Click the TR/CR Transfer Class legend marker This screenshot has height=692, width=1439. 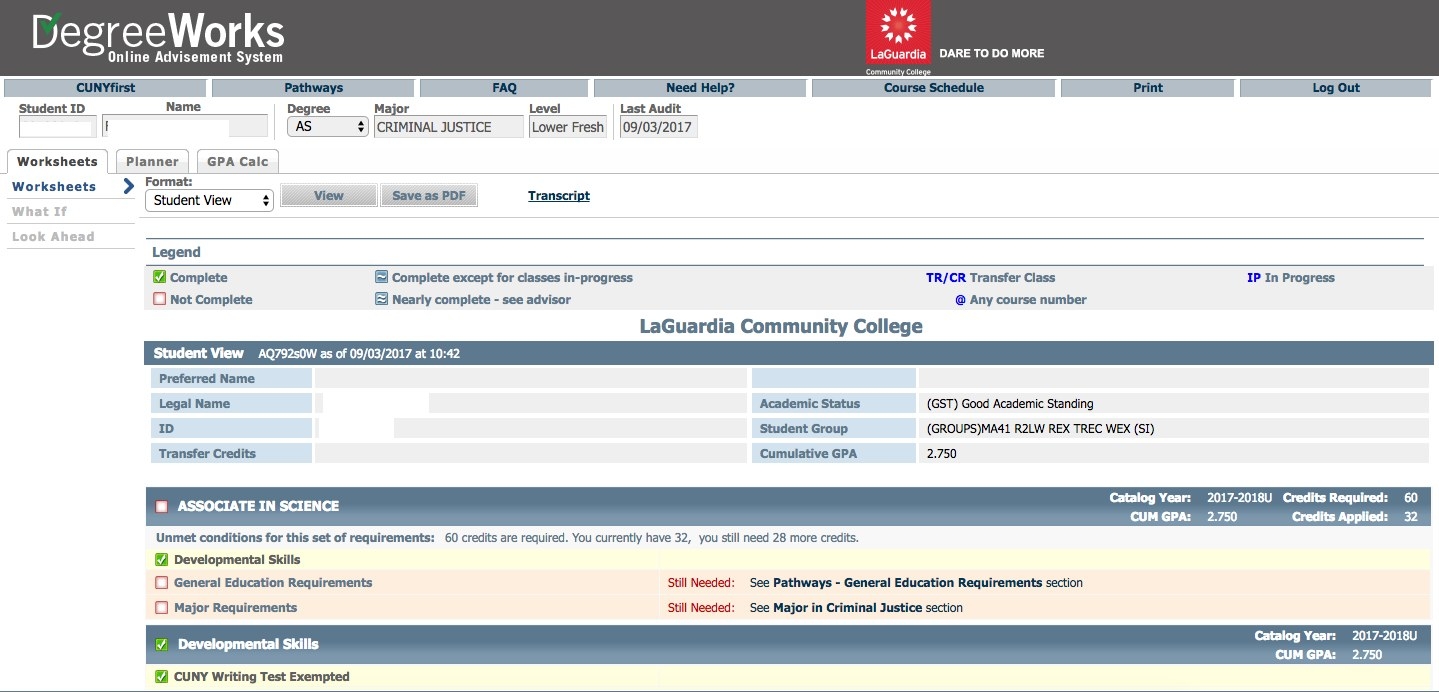coord(946,278)
